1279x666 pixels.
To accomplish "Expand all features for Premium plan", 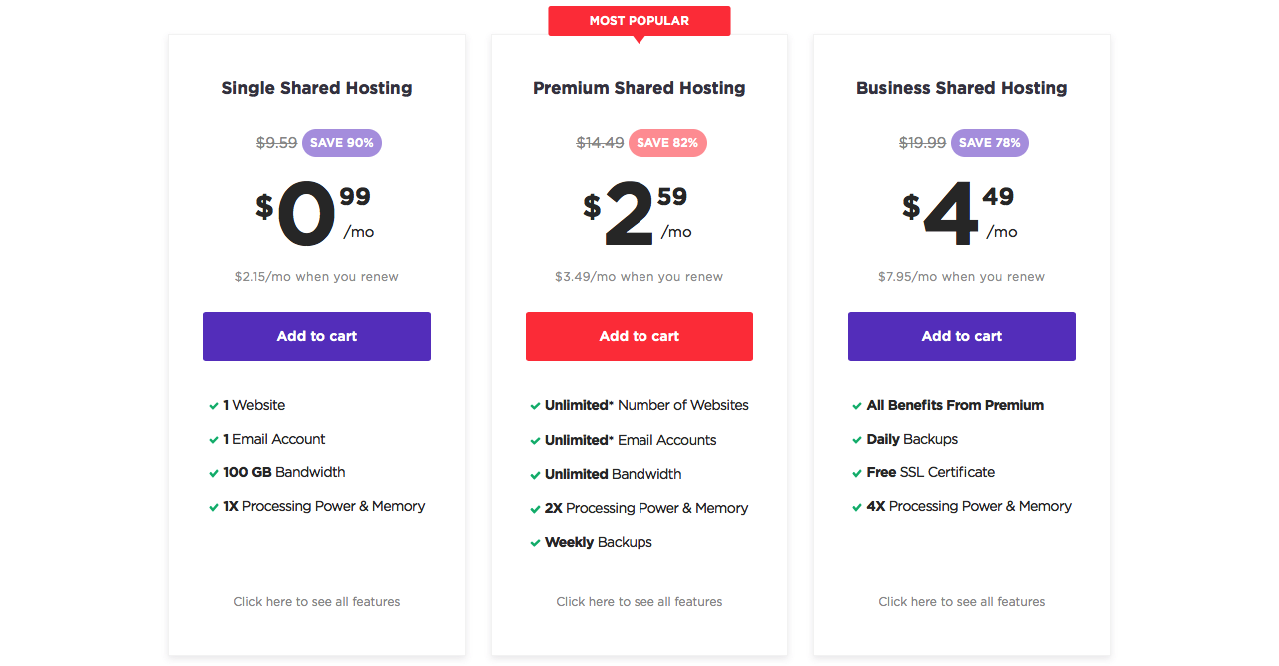I will pyautogui.click(x=639, y=602).
